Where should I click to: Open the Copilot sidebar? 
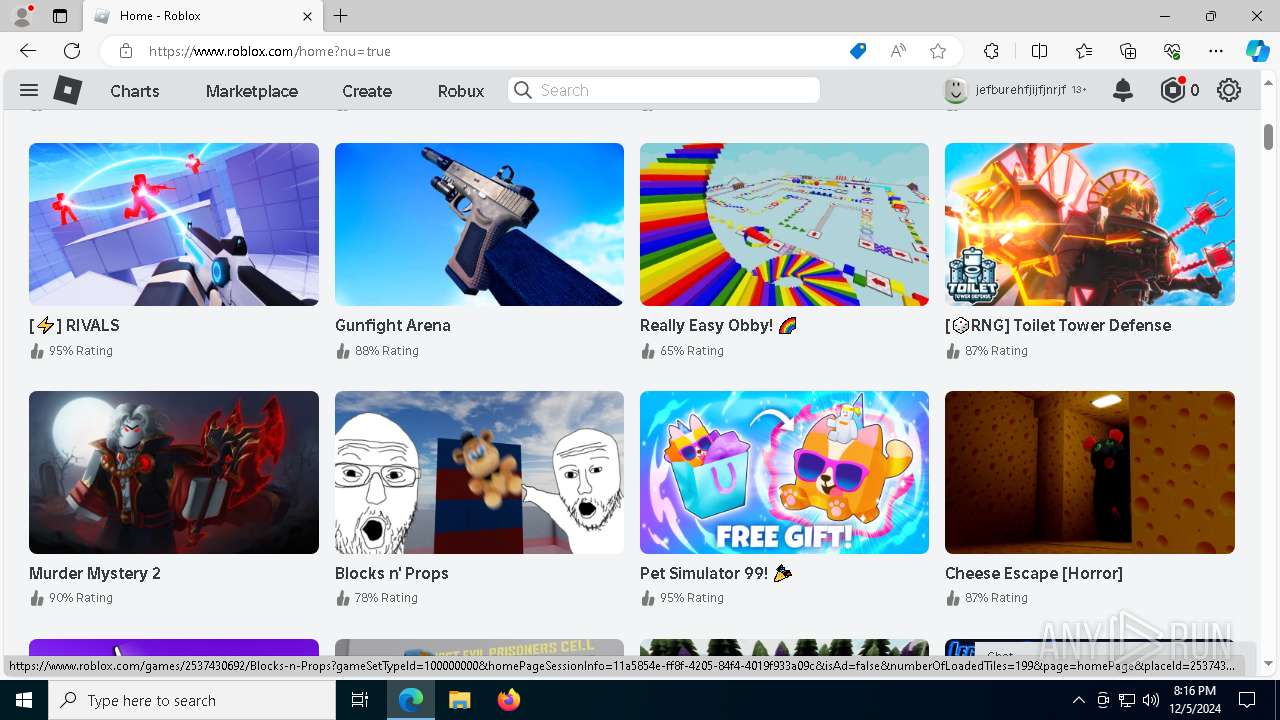click(1257, 51)
